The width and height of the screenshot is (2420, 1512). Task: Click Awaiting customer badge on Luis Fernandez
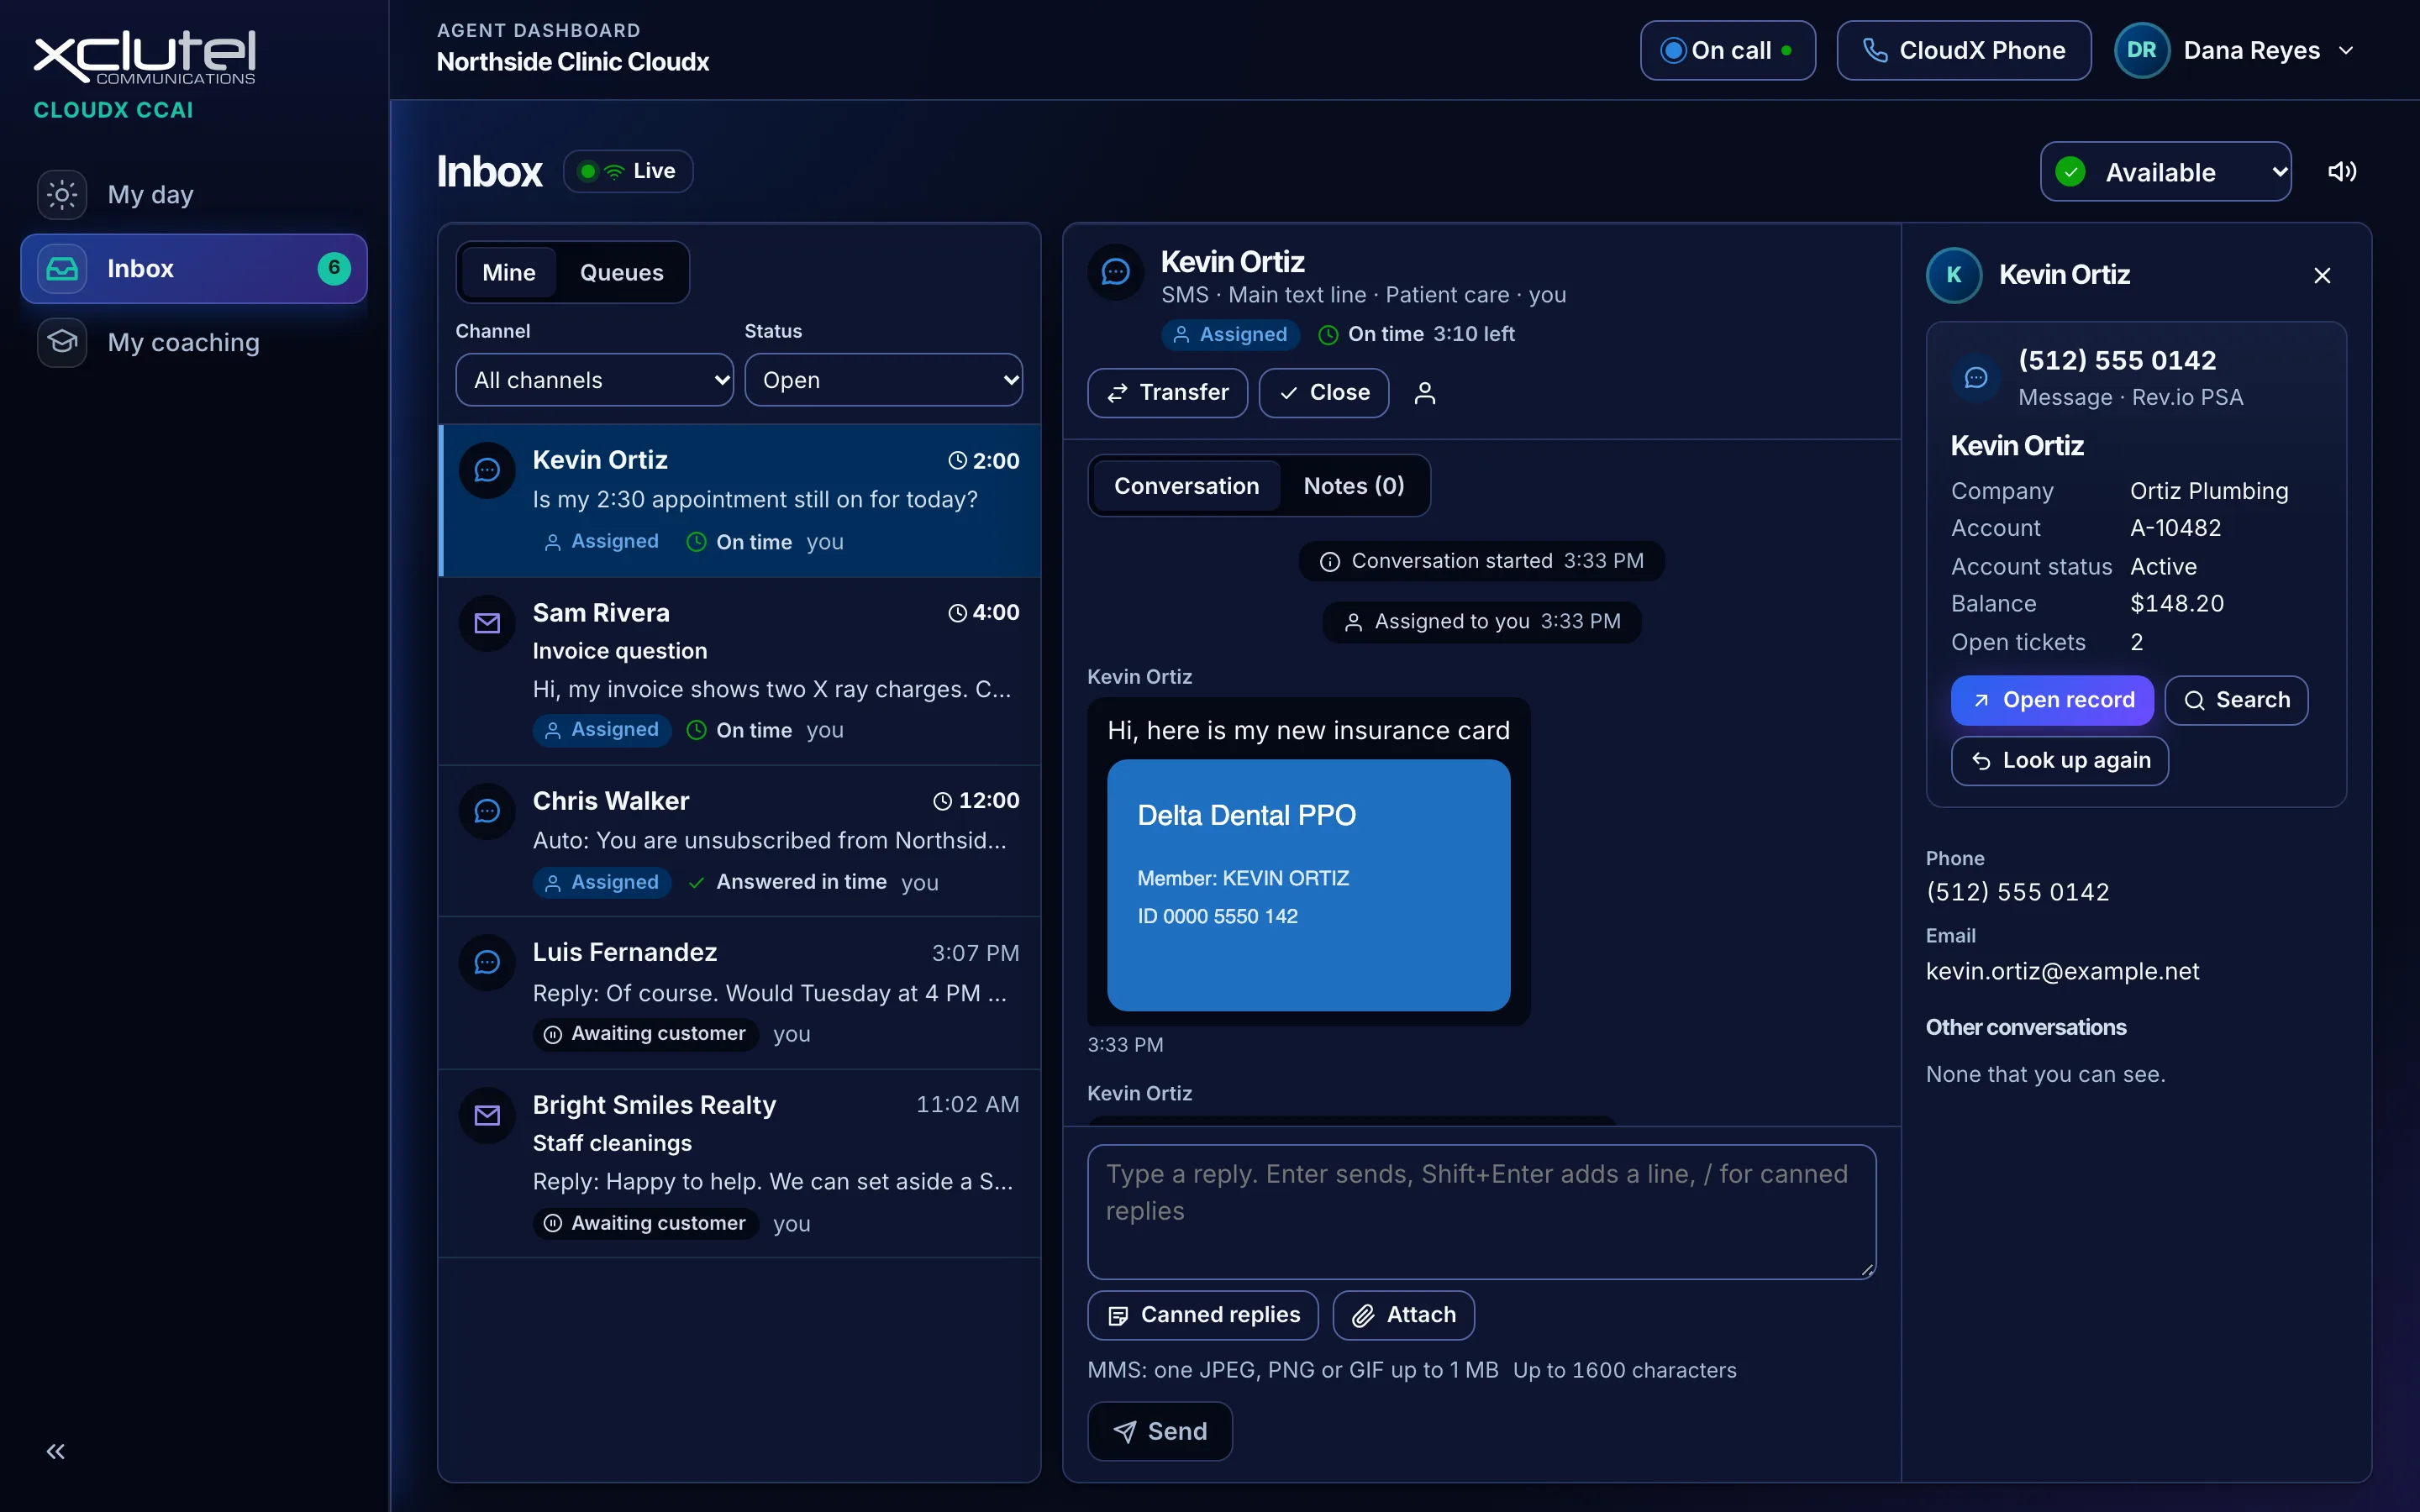645,1034
